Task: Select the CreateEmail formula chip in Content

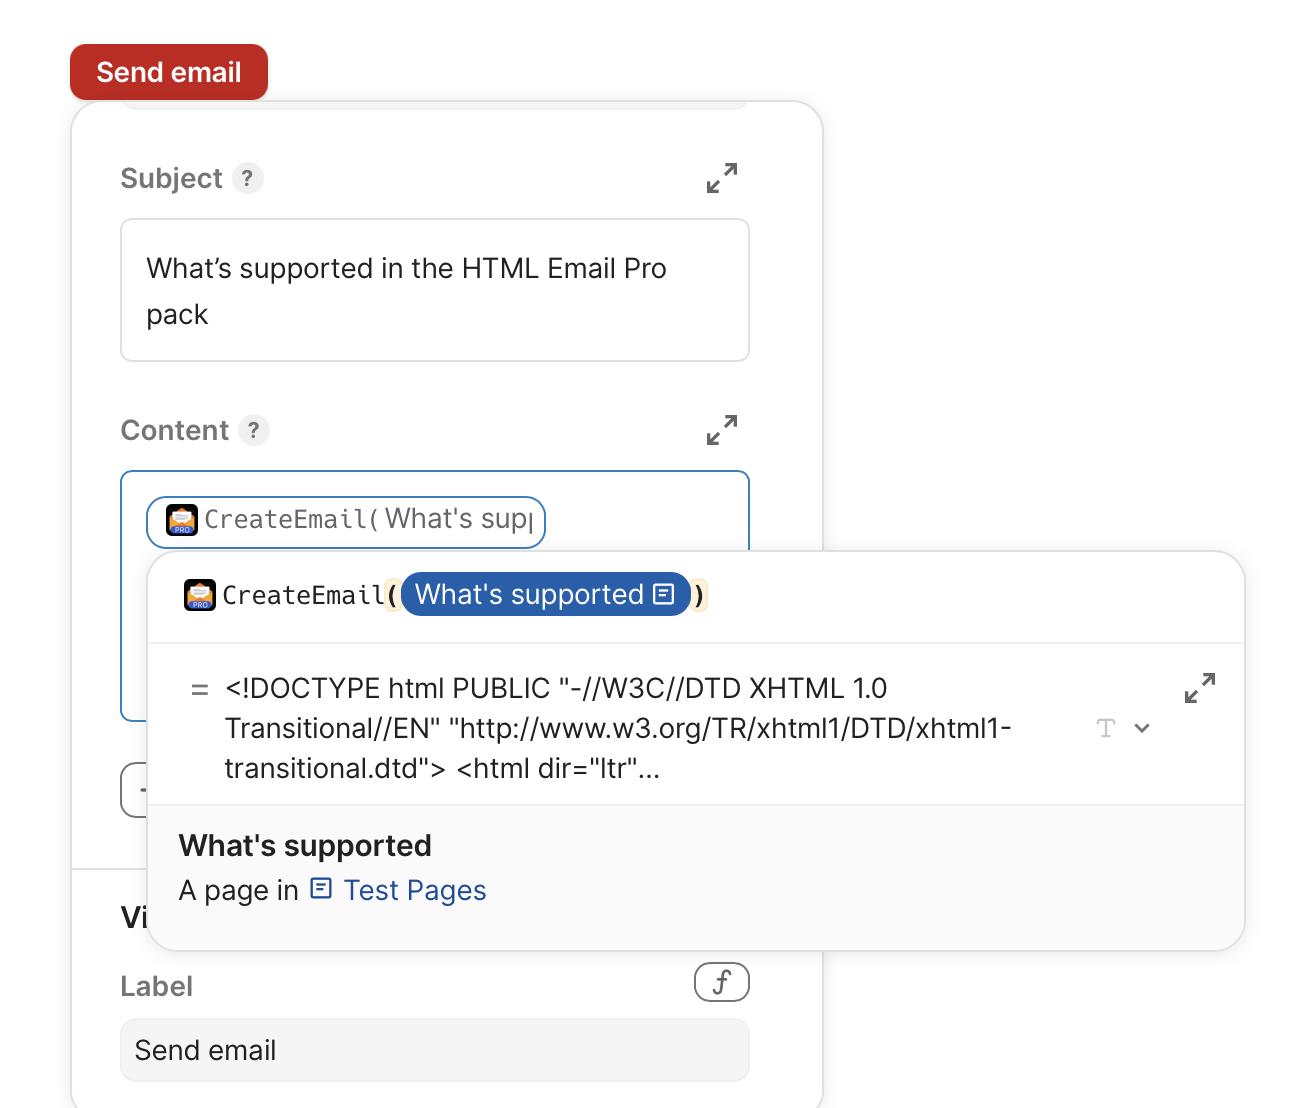Action: point(346,522)
